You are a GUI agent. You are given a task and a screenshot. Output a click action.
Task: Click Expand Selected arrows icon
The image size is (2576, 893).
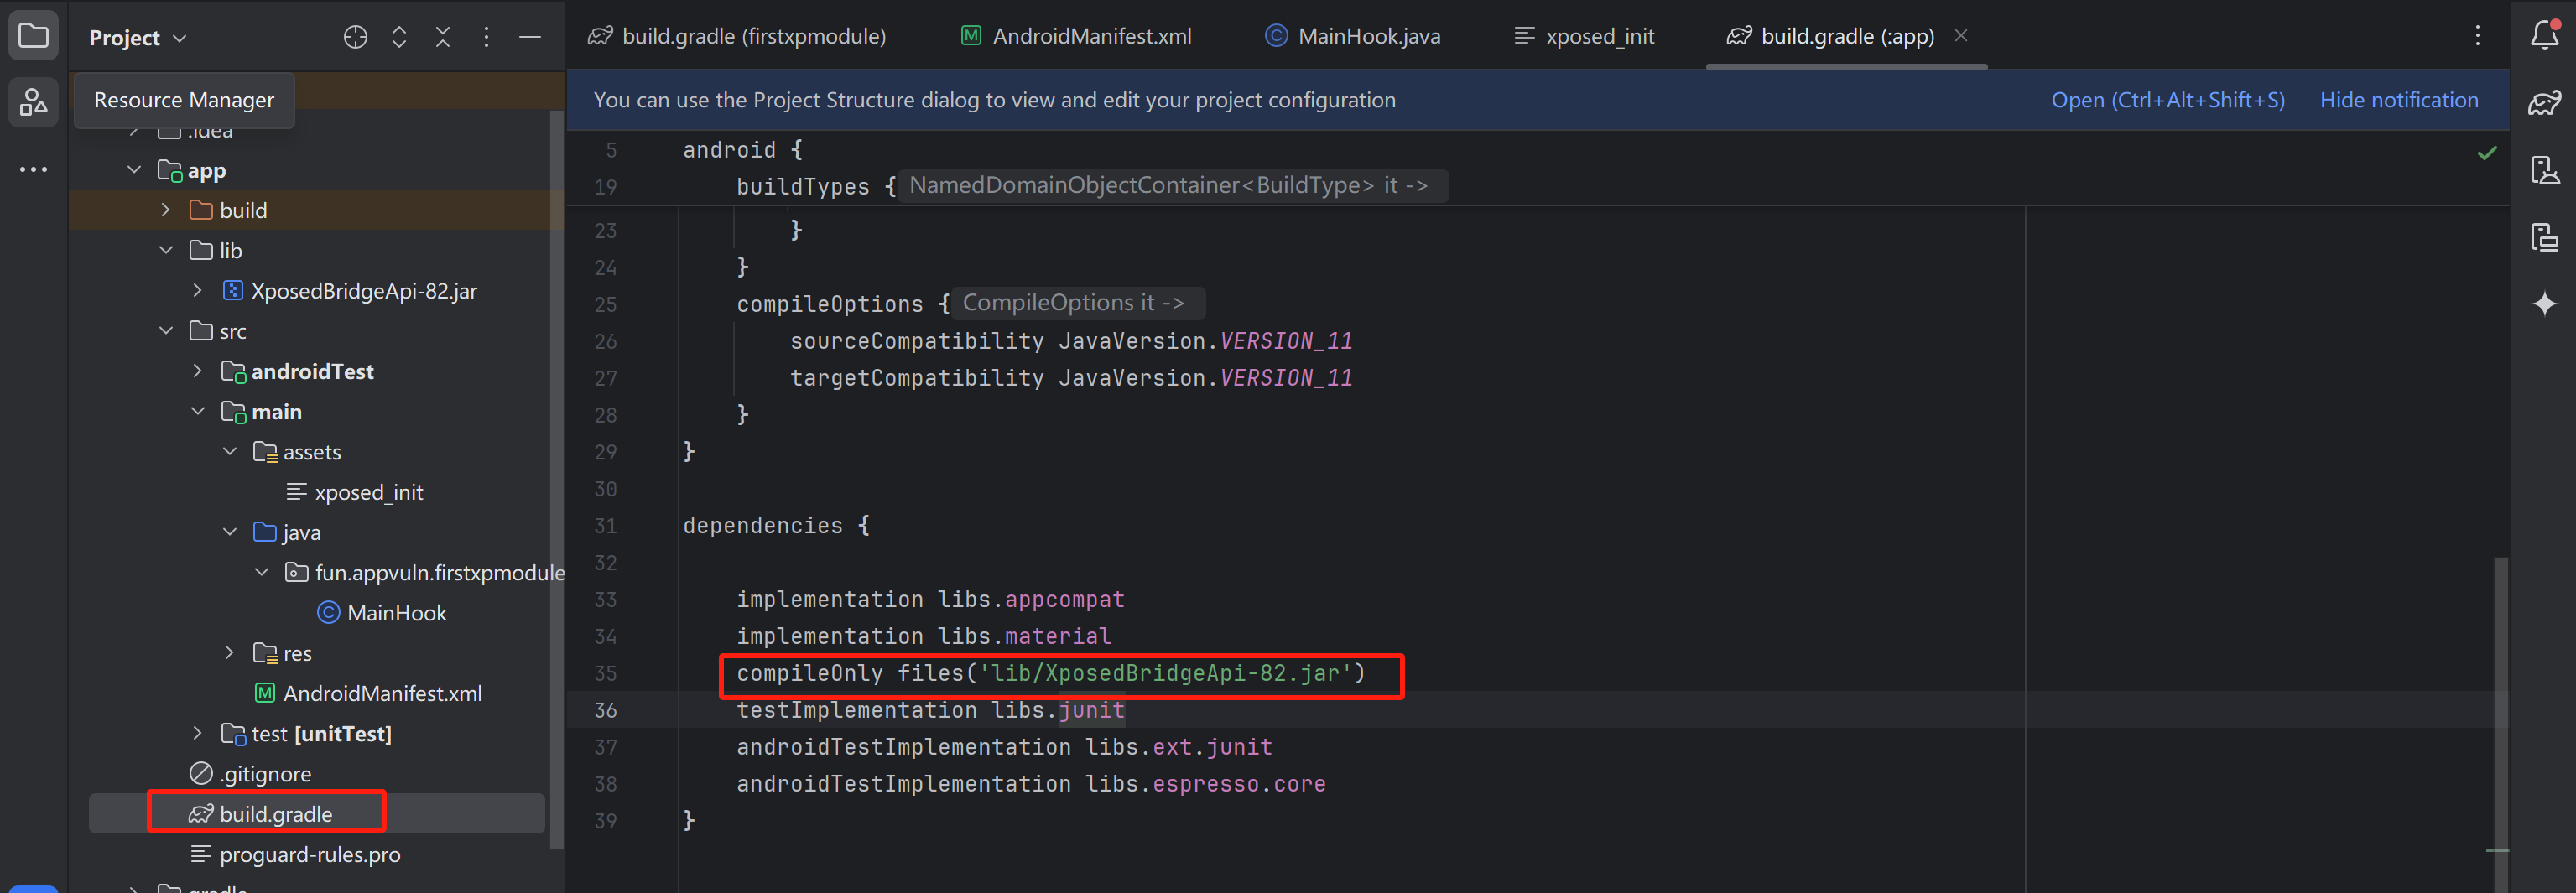[399, 38]
